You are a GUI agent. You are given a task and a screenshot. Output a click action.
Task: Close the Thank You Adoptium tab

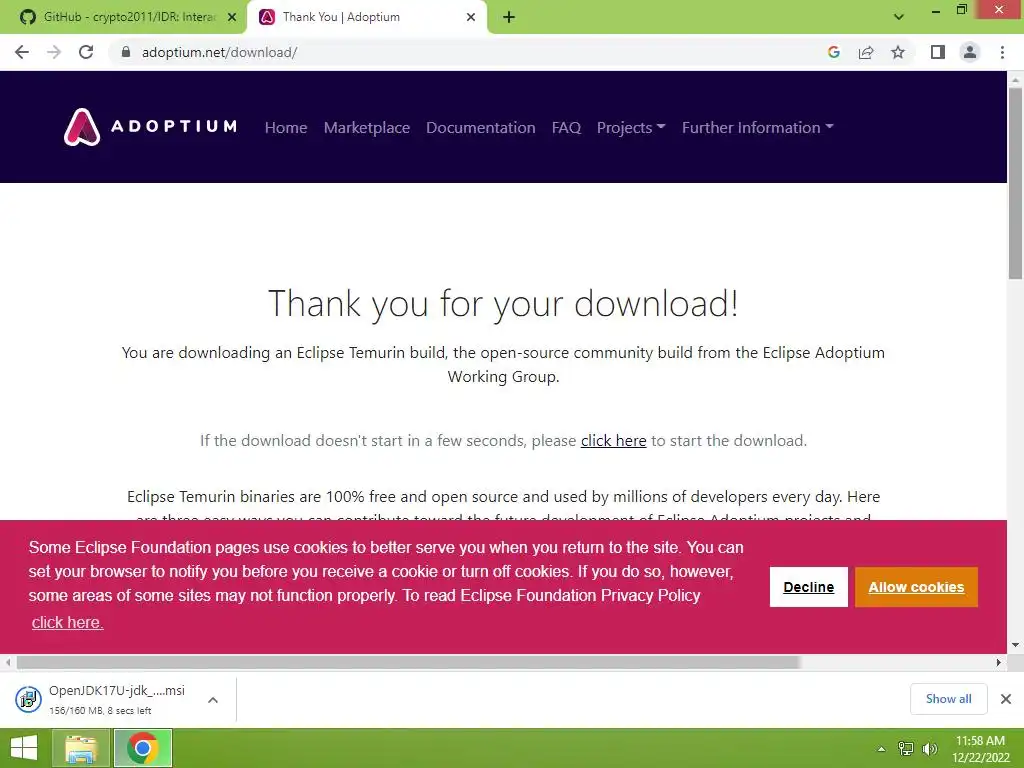471,18
